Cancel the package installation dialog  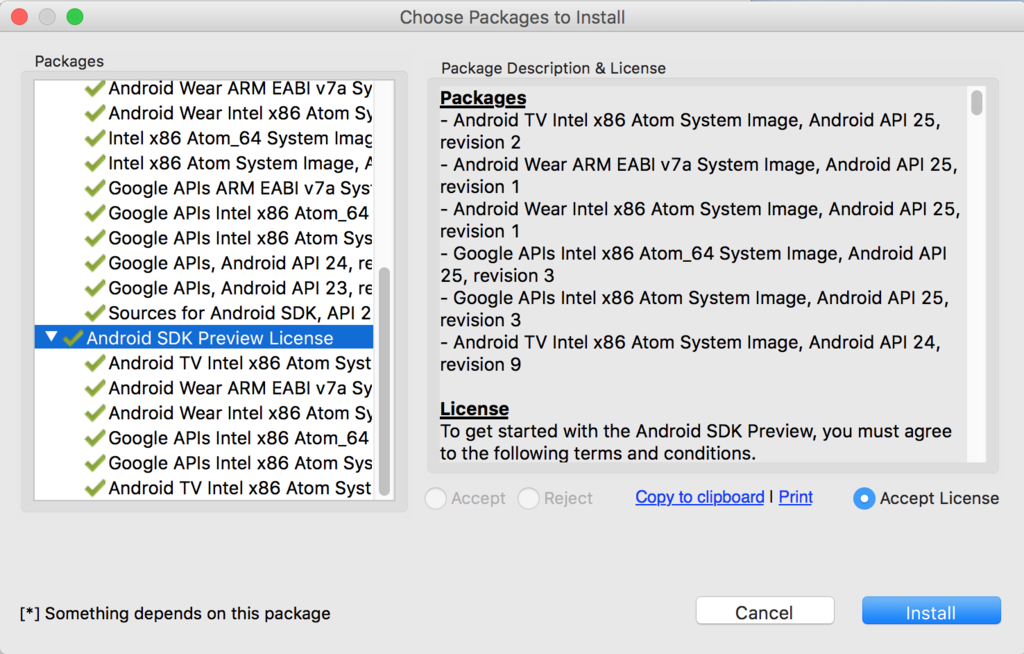click(765, 612)
